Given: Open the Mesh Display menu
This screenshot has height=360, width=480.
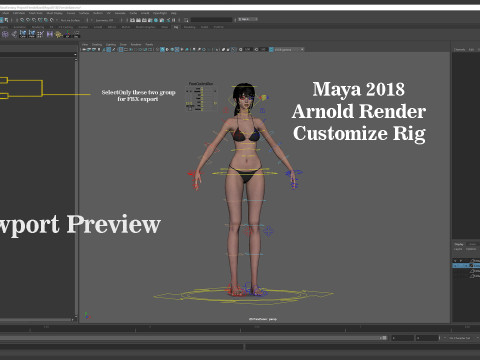Looking at the screenshot, I should (x=55, y=13).
